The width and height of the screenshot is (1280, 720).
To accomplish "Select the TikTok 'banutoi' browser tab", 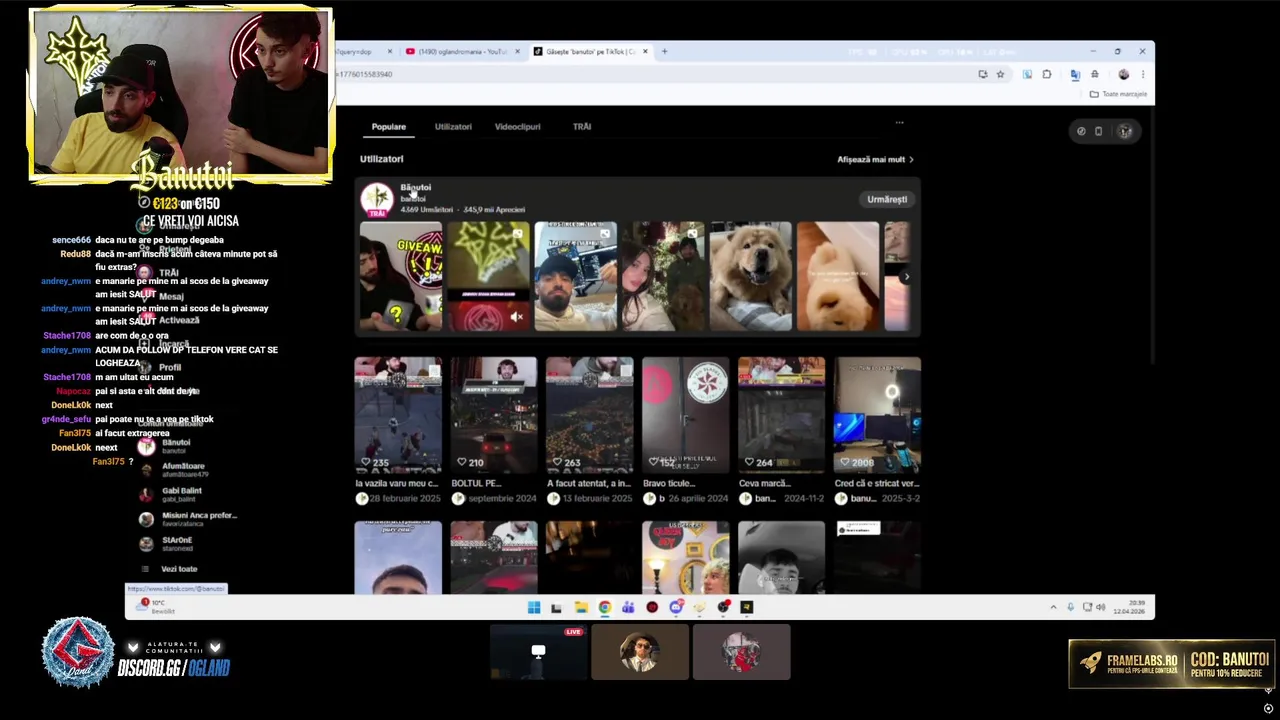I will point(590,52).
